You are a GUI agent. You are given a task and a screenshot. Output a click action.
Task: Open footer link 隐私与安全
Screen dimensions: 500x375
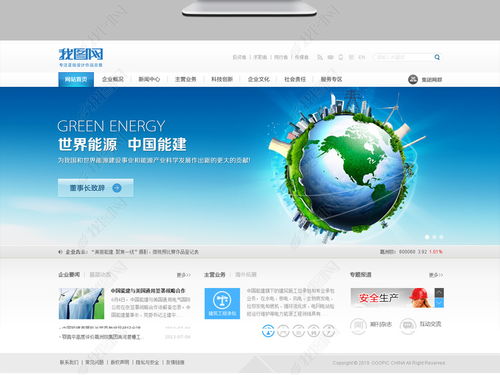pyautogui.click(x=147, y=362)
